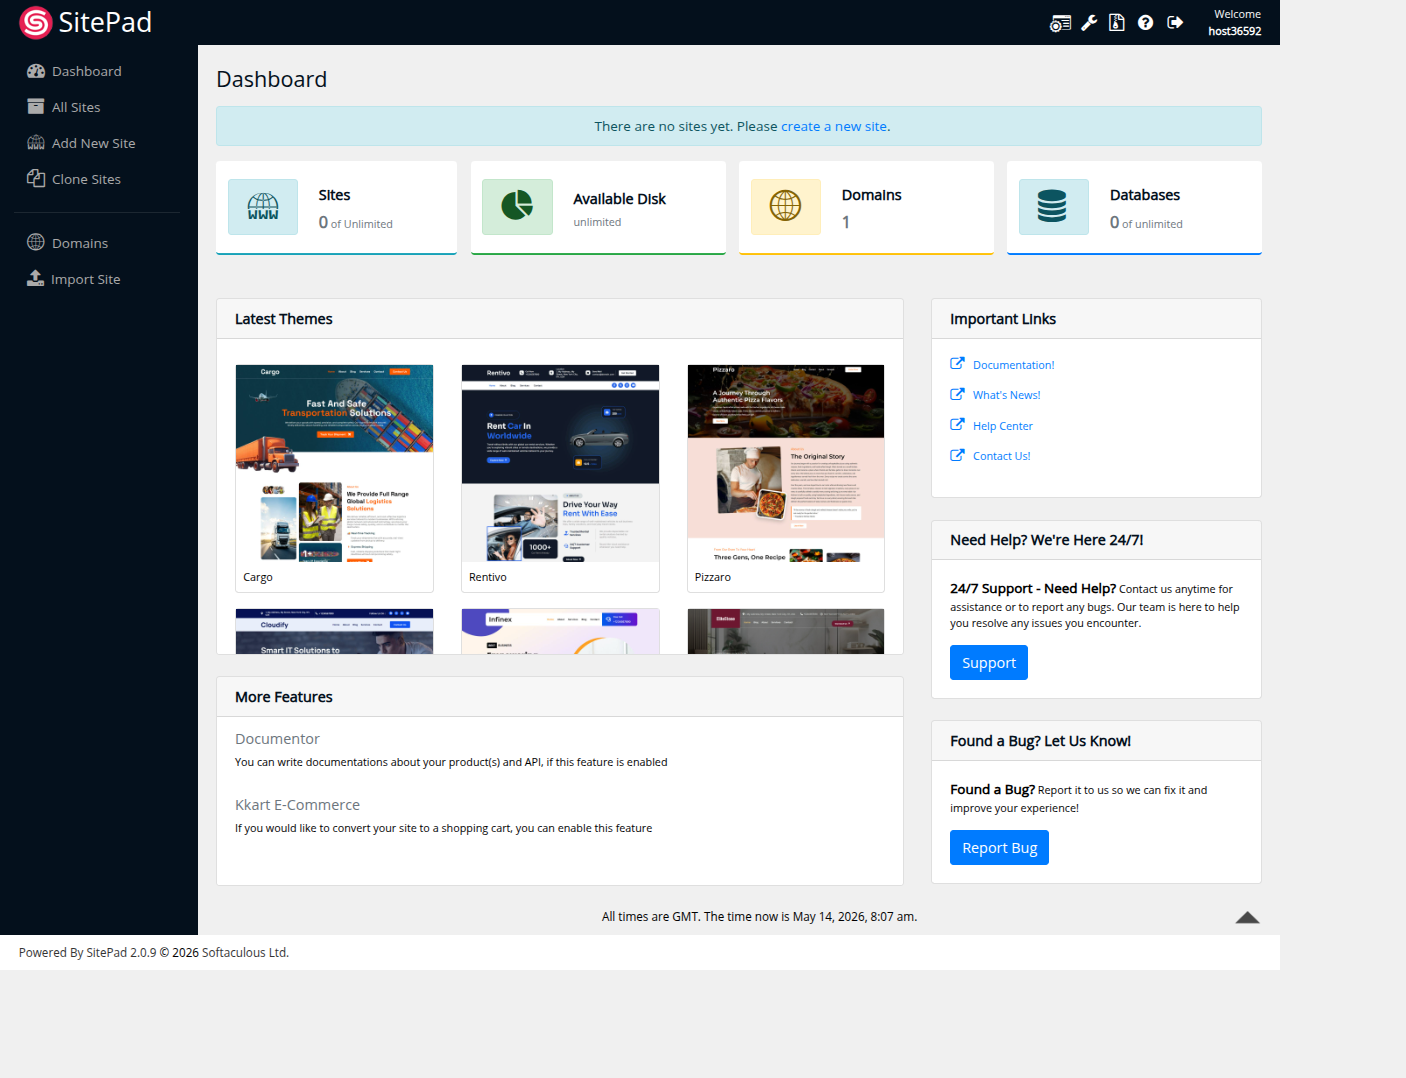Click the external-link icon beside Contact Us!
The width and height of the screenshot is (1406, 1078).
957,455
